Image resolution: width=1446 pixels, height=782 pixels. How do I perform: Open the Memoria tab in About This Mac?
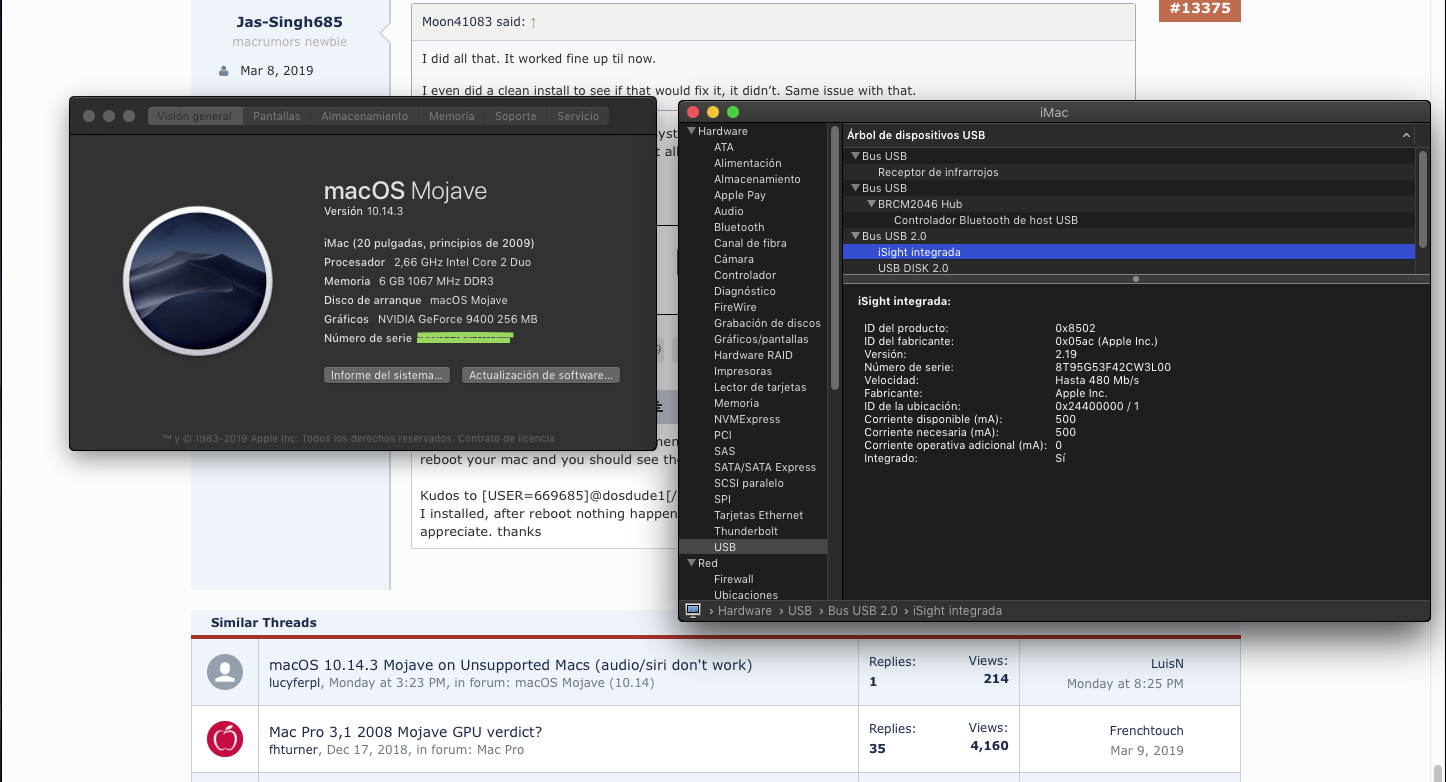coord(452,116)
